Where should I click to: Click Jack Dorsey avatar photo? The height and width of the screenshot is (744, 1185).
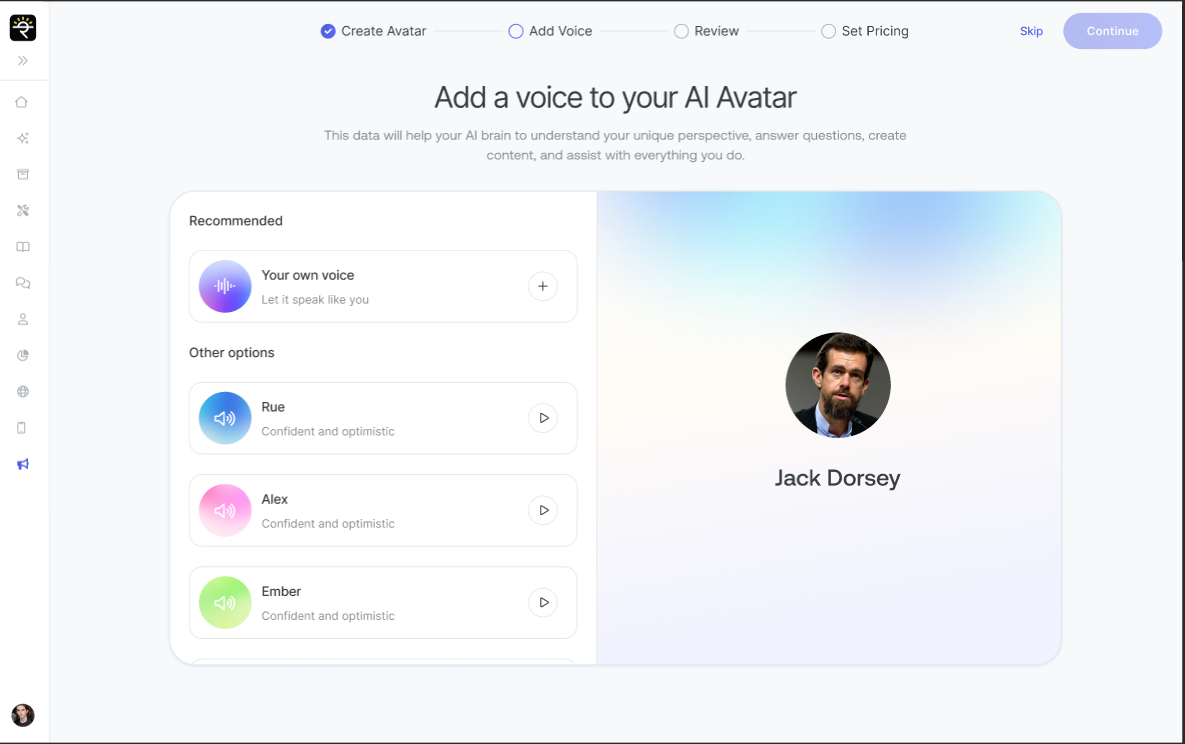tap(837, 385)
